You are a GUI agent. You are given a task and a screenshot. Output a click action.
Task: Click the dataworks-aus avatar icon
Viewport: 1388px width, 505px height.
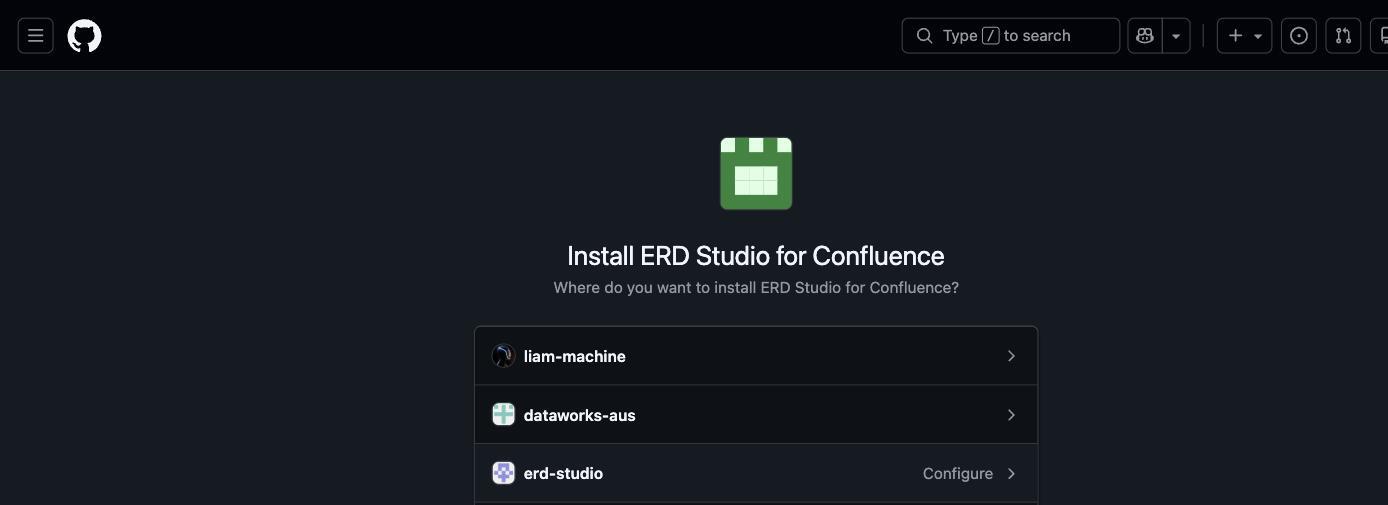(x=504, y=415)
